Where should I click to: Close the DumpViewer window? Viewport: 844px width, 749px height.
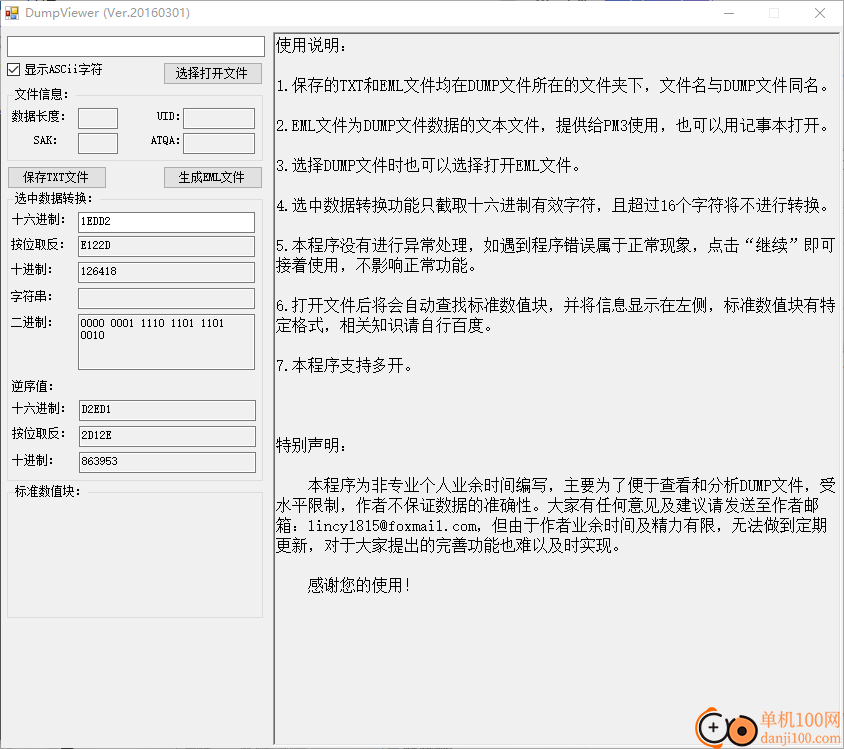(819, 13)
